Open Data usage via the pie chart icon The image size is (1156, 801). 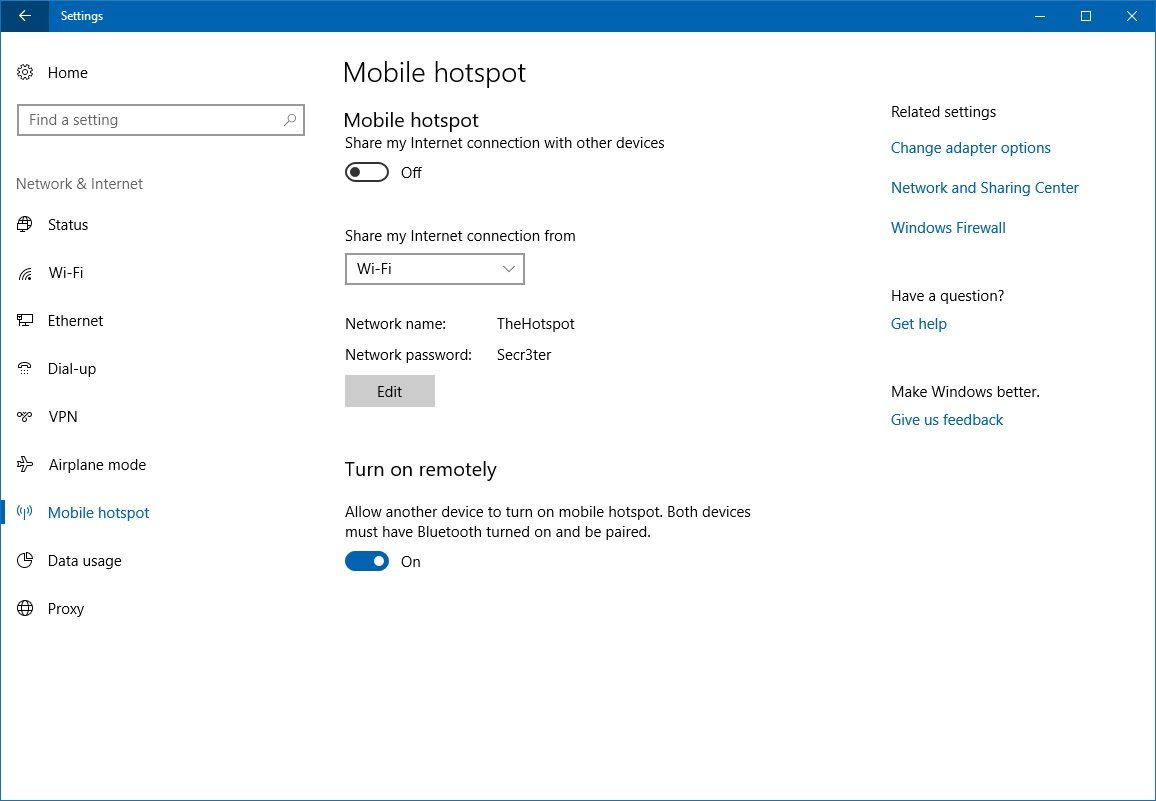pyautogui.click(x=25, y=560)
